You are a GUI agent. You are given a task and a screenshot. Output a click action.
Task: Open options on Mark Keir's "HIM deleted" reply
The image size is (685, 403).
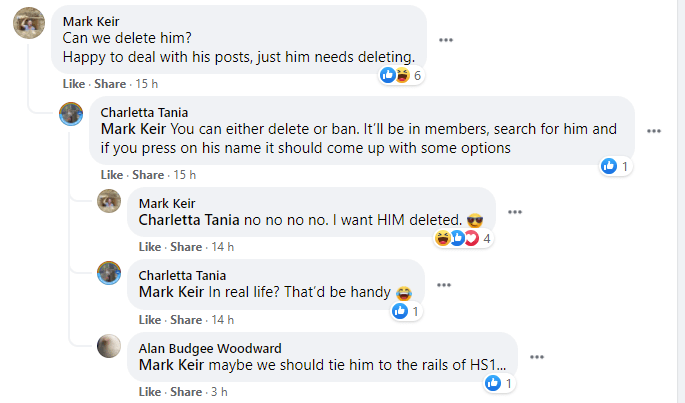point(515,212)
